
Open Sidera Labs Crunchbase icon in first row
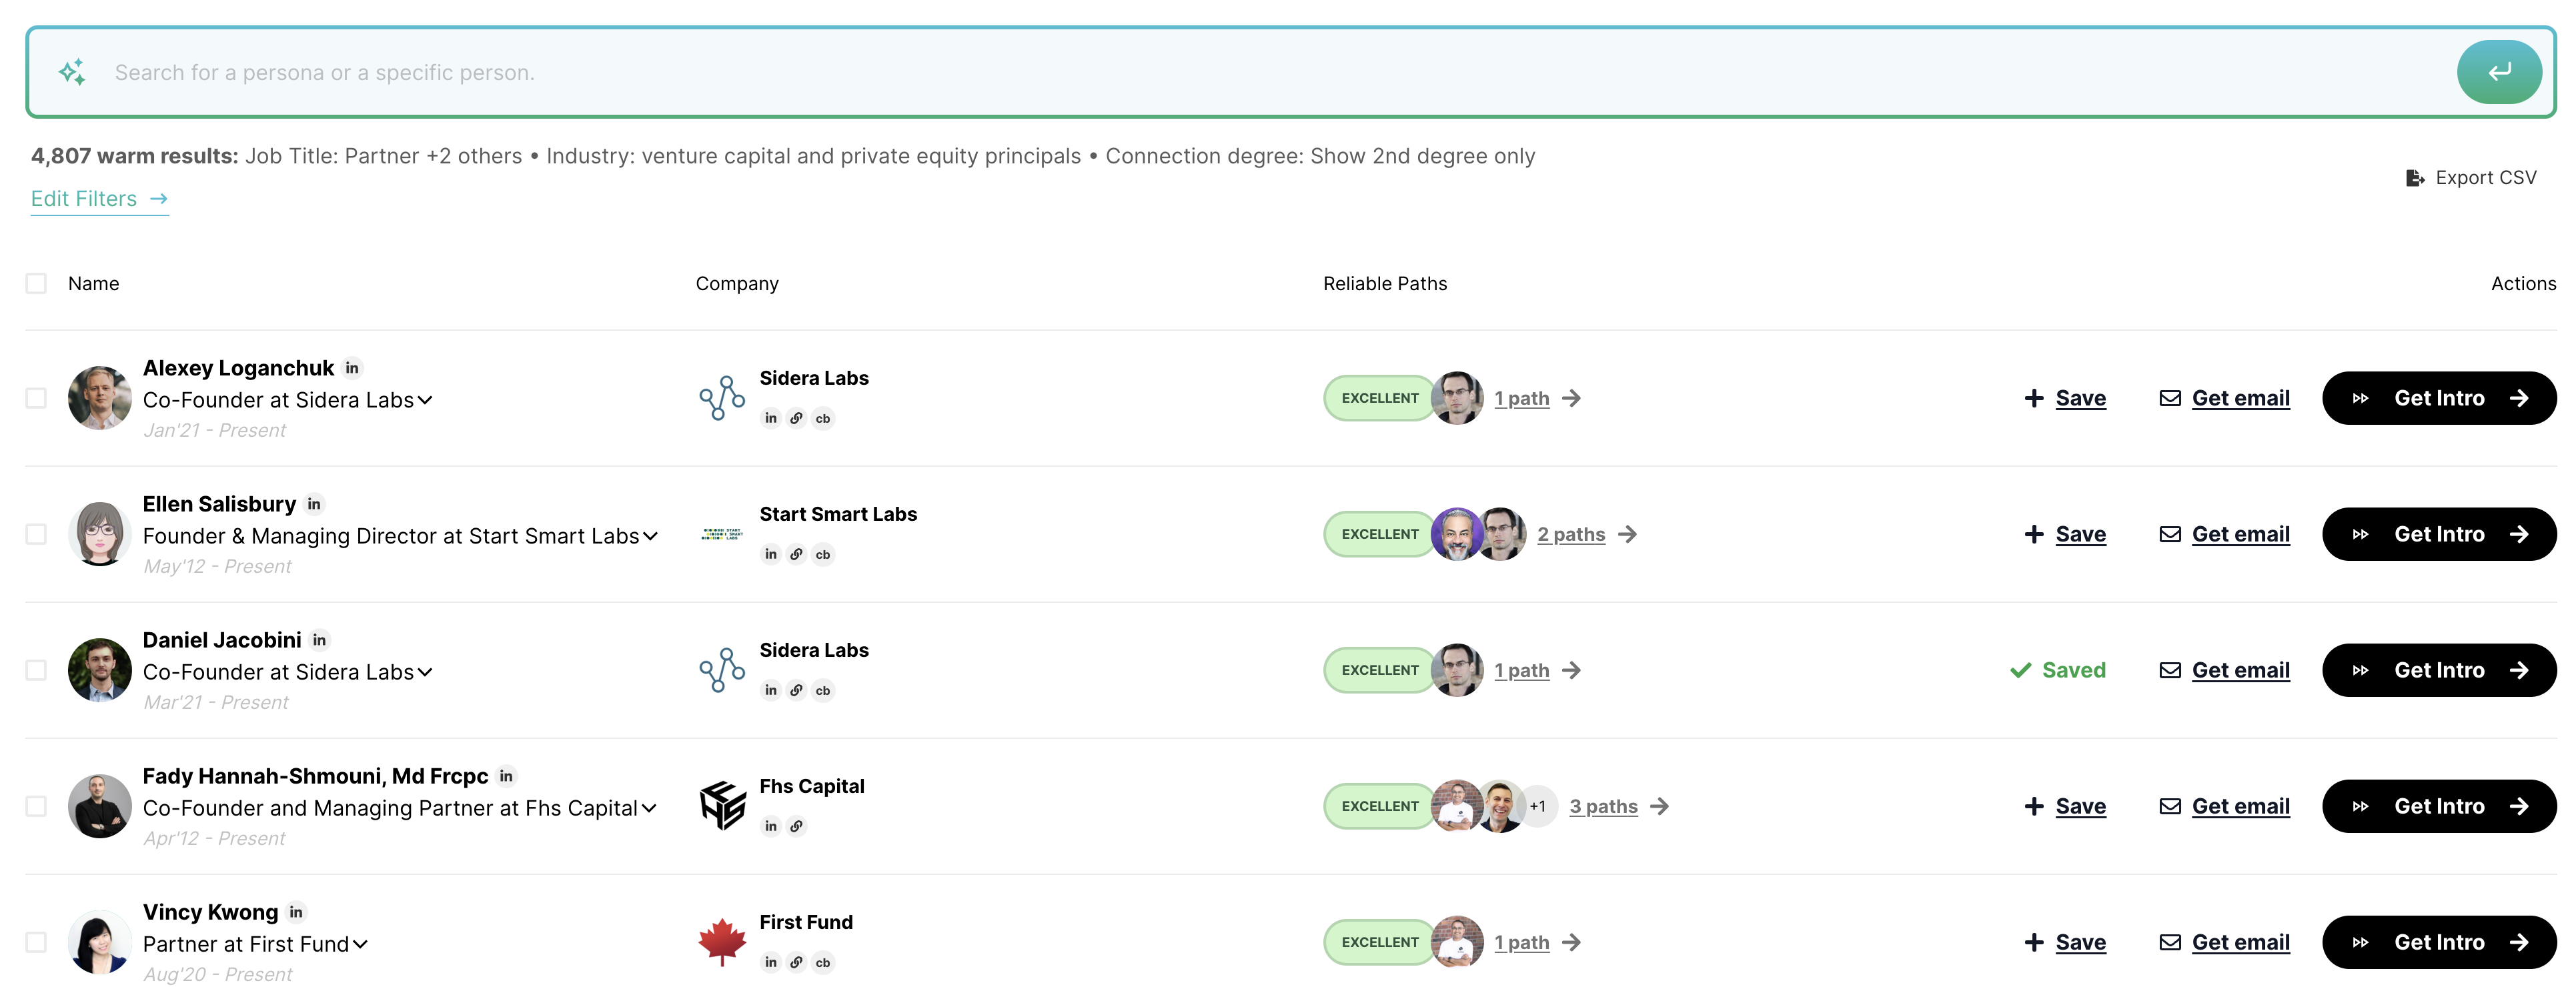(x=822, y=418)
